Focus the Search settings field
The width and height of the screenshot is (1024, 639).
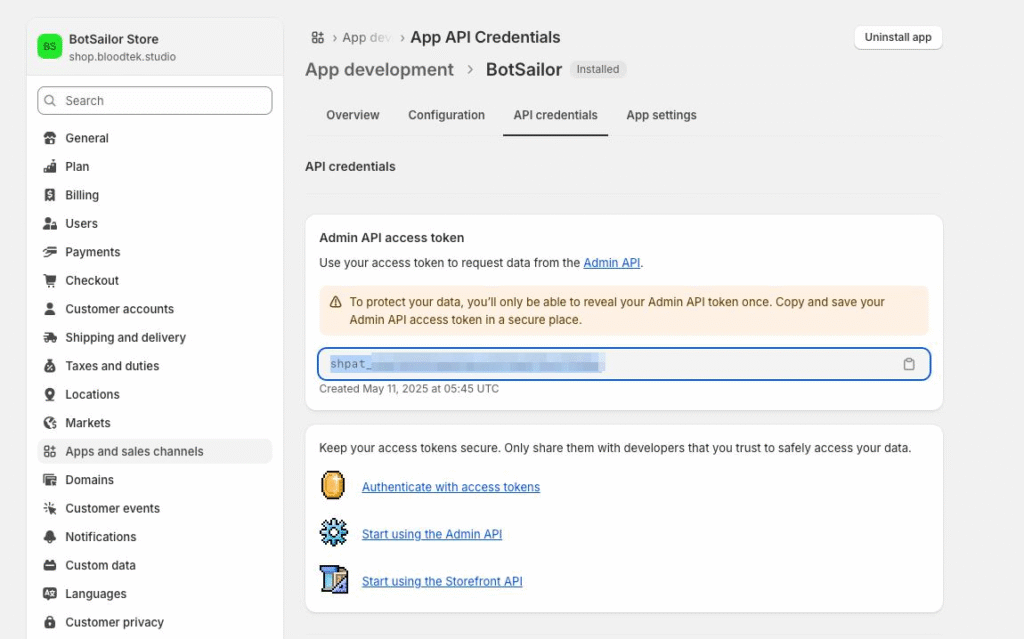[155, 101]
